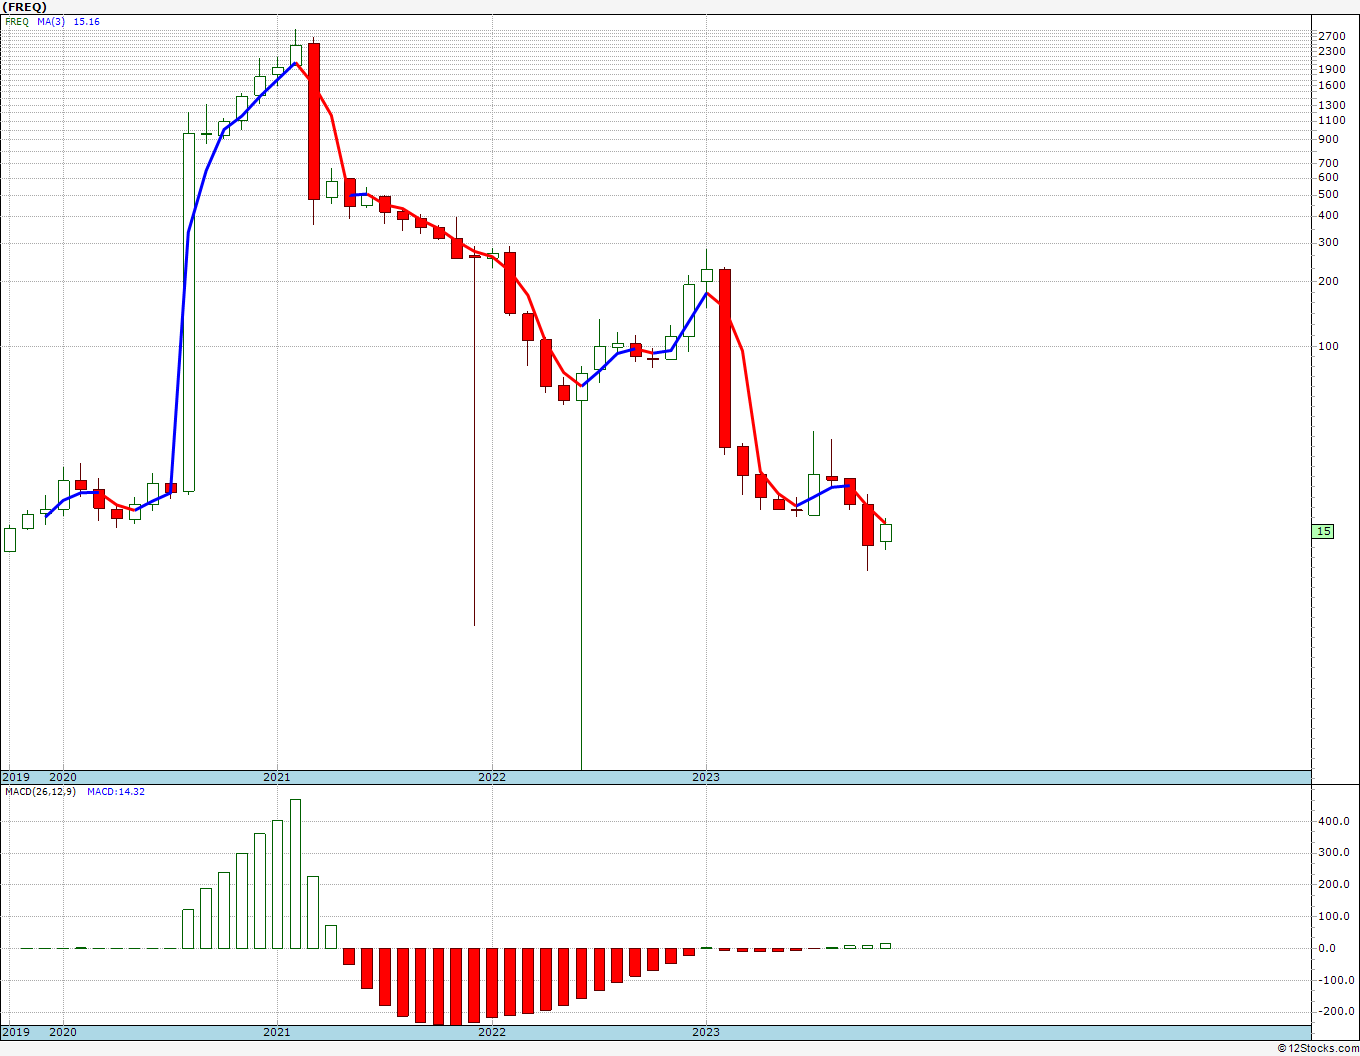This screenshot has width=1360, height=1056.
Task: Click the 400.0 MACD axis label
Action: click(x=1333, y=821)
